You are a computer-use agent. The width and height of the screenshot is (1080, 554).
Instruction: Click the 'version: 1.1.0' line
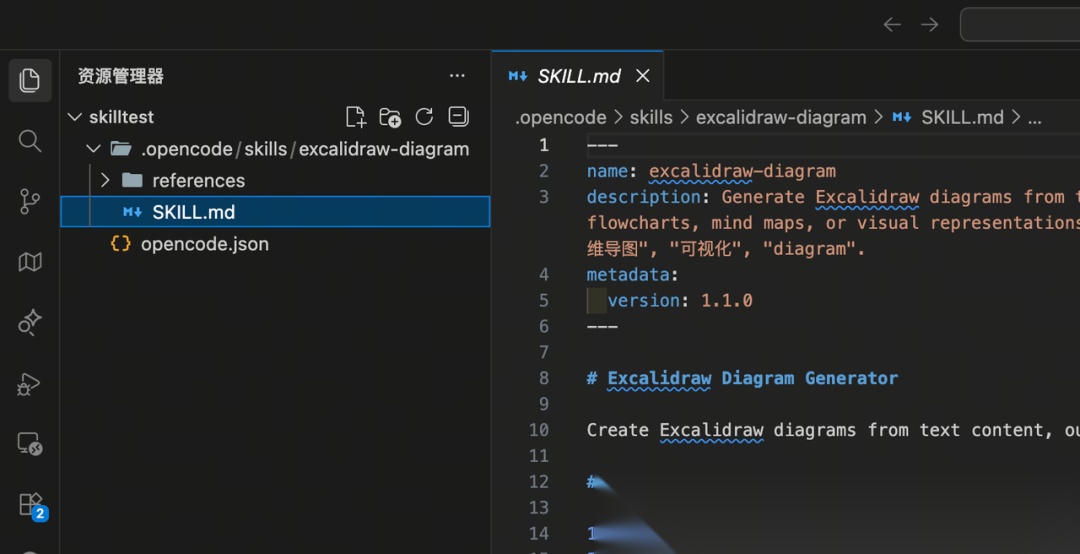680,300
